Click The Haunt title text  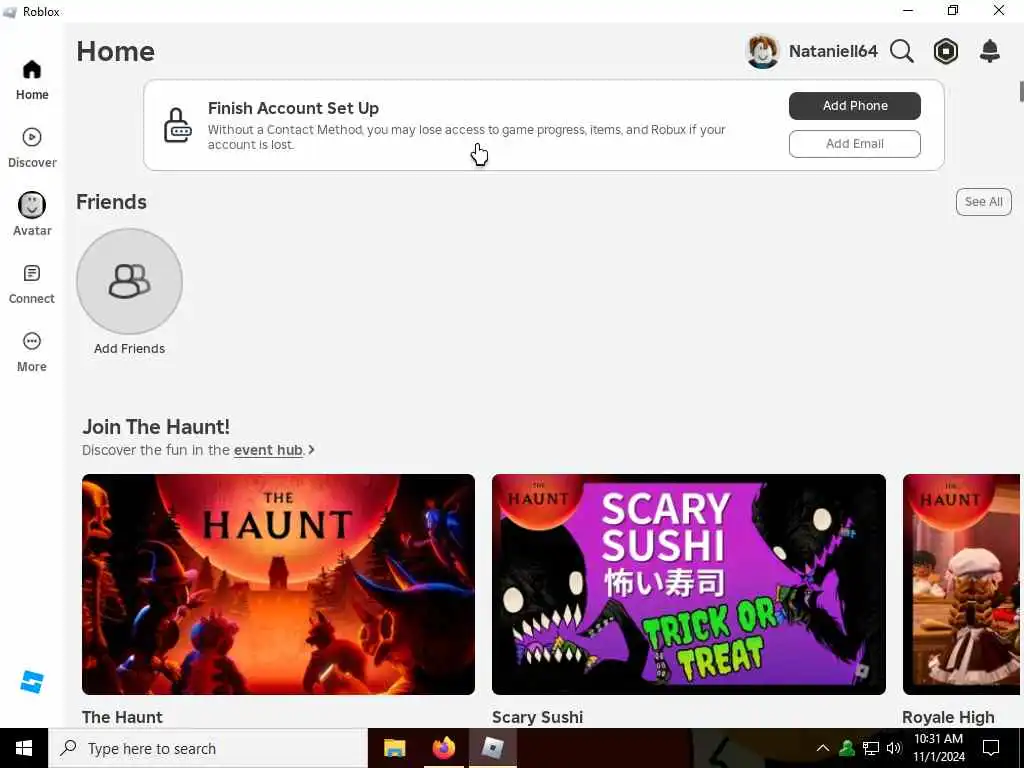(122, 717)
